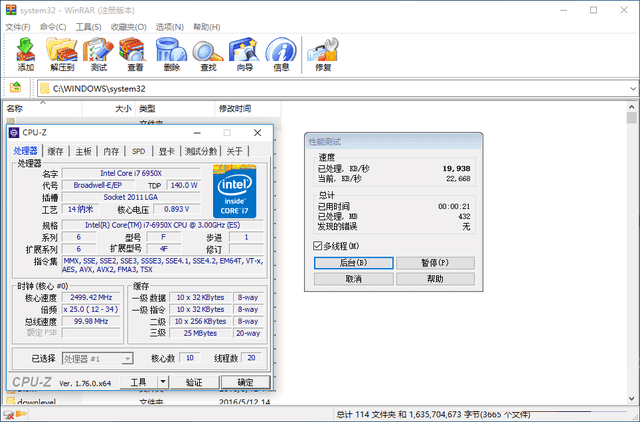Click the 取消 cancel button in benchmark dialog
The width and height of the screenshot is (640, 422).
pyautogui.click(x=353, y=279)
